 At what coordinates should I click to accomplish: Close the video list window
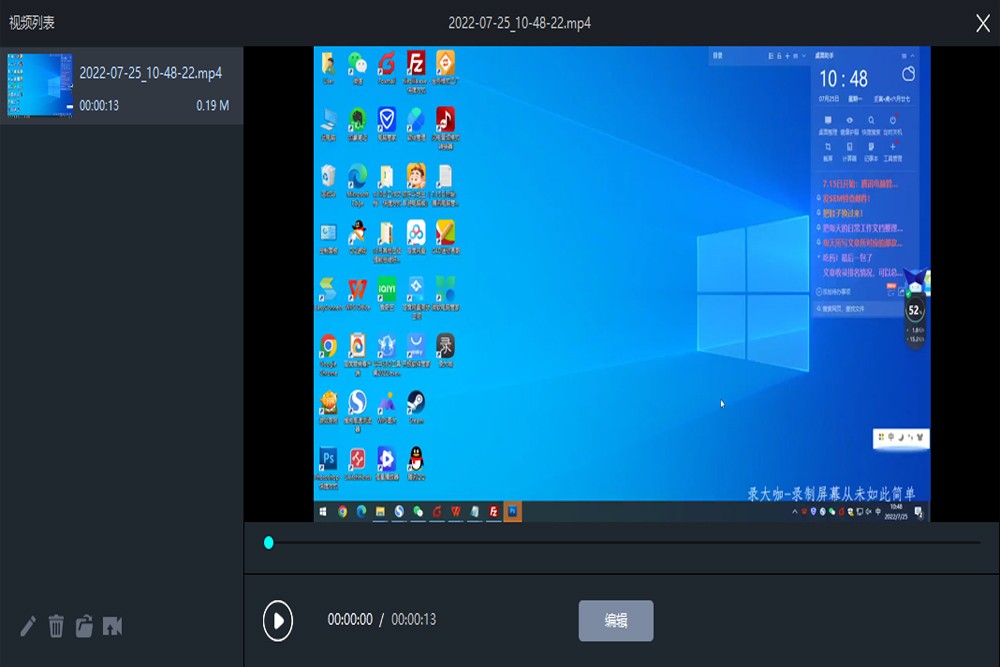coord(983,22)
